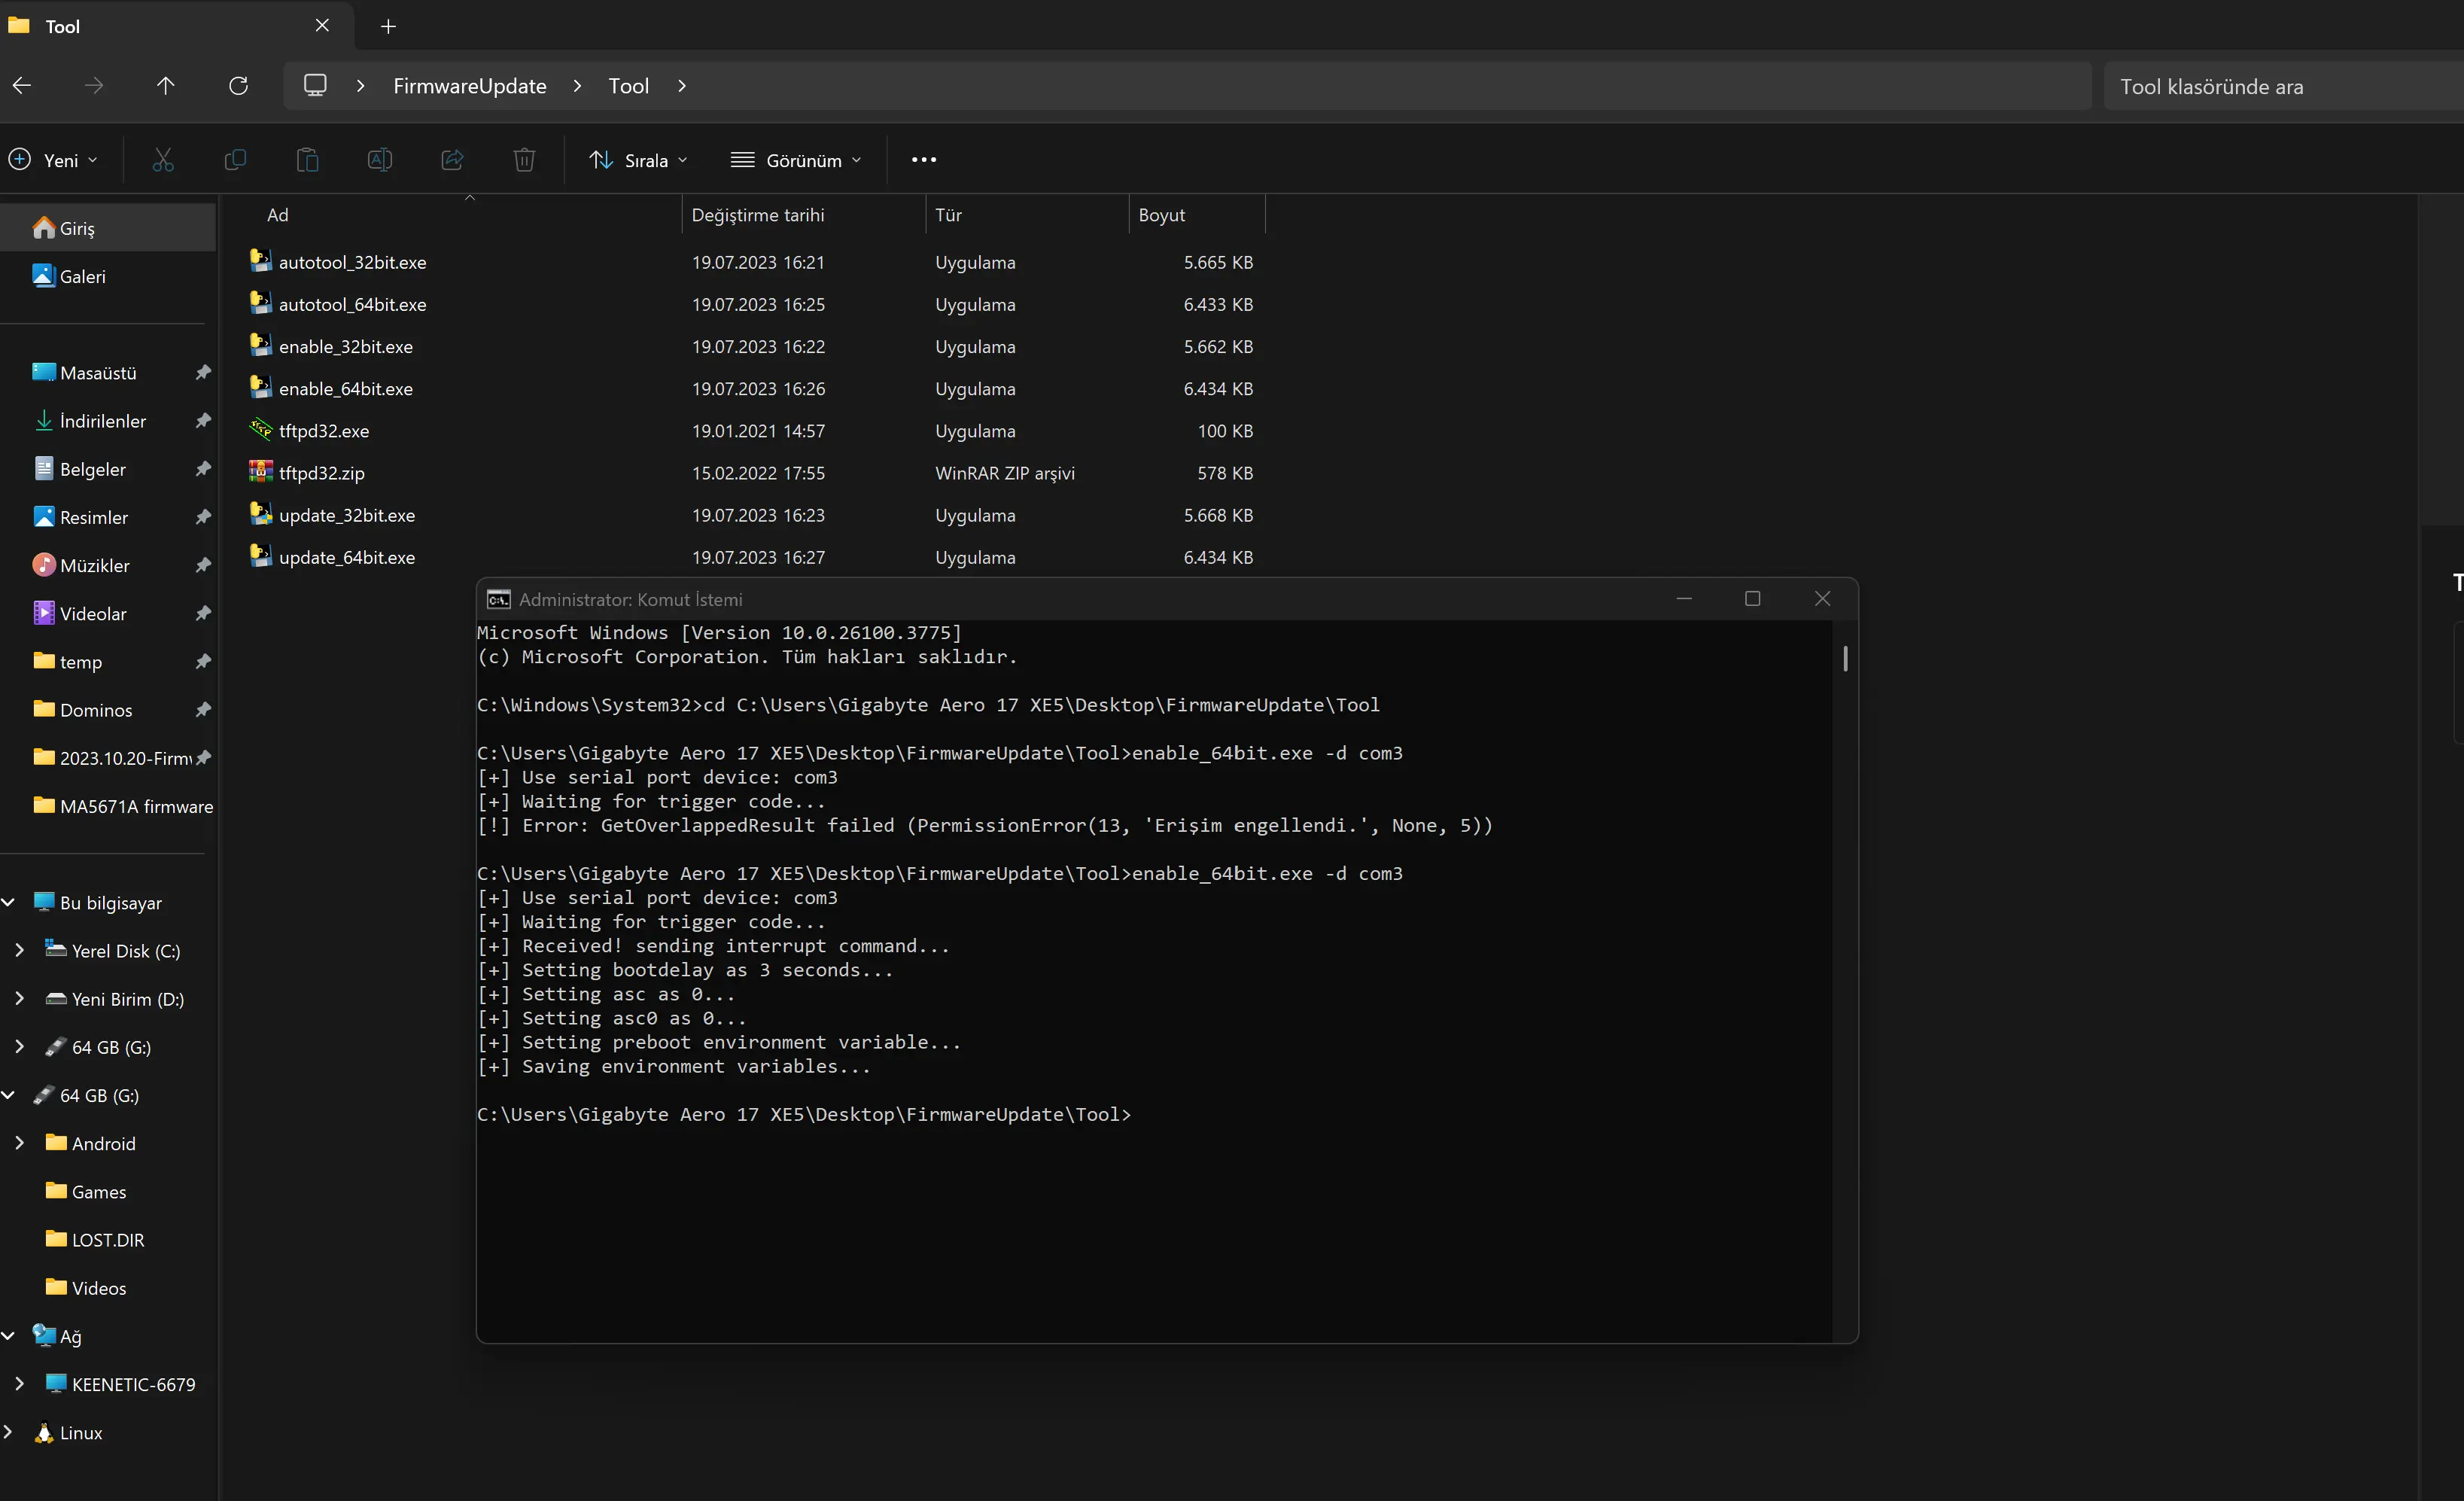The width and height of the screenshot is (2464, 1501).
Task: Click chevron after Tool in breadcrumb
Action: point(682,86)
